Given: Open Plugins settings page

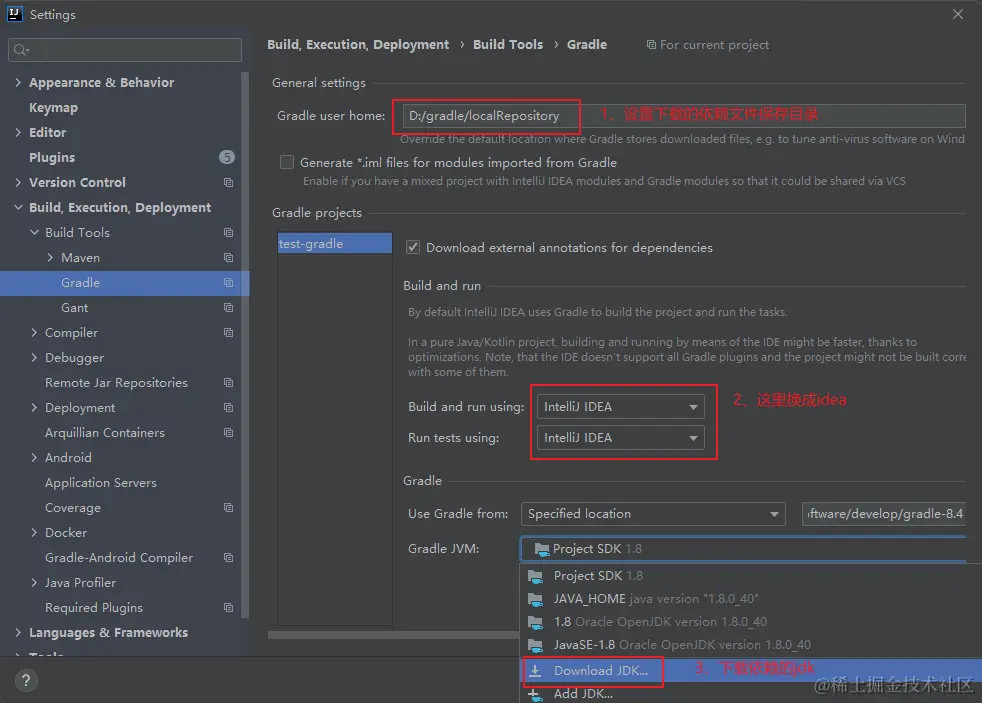Looking at the screenshot, I should pyautogui.click(x=52, y=158).
